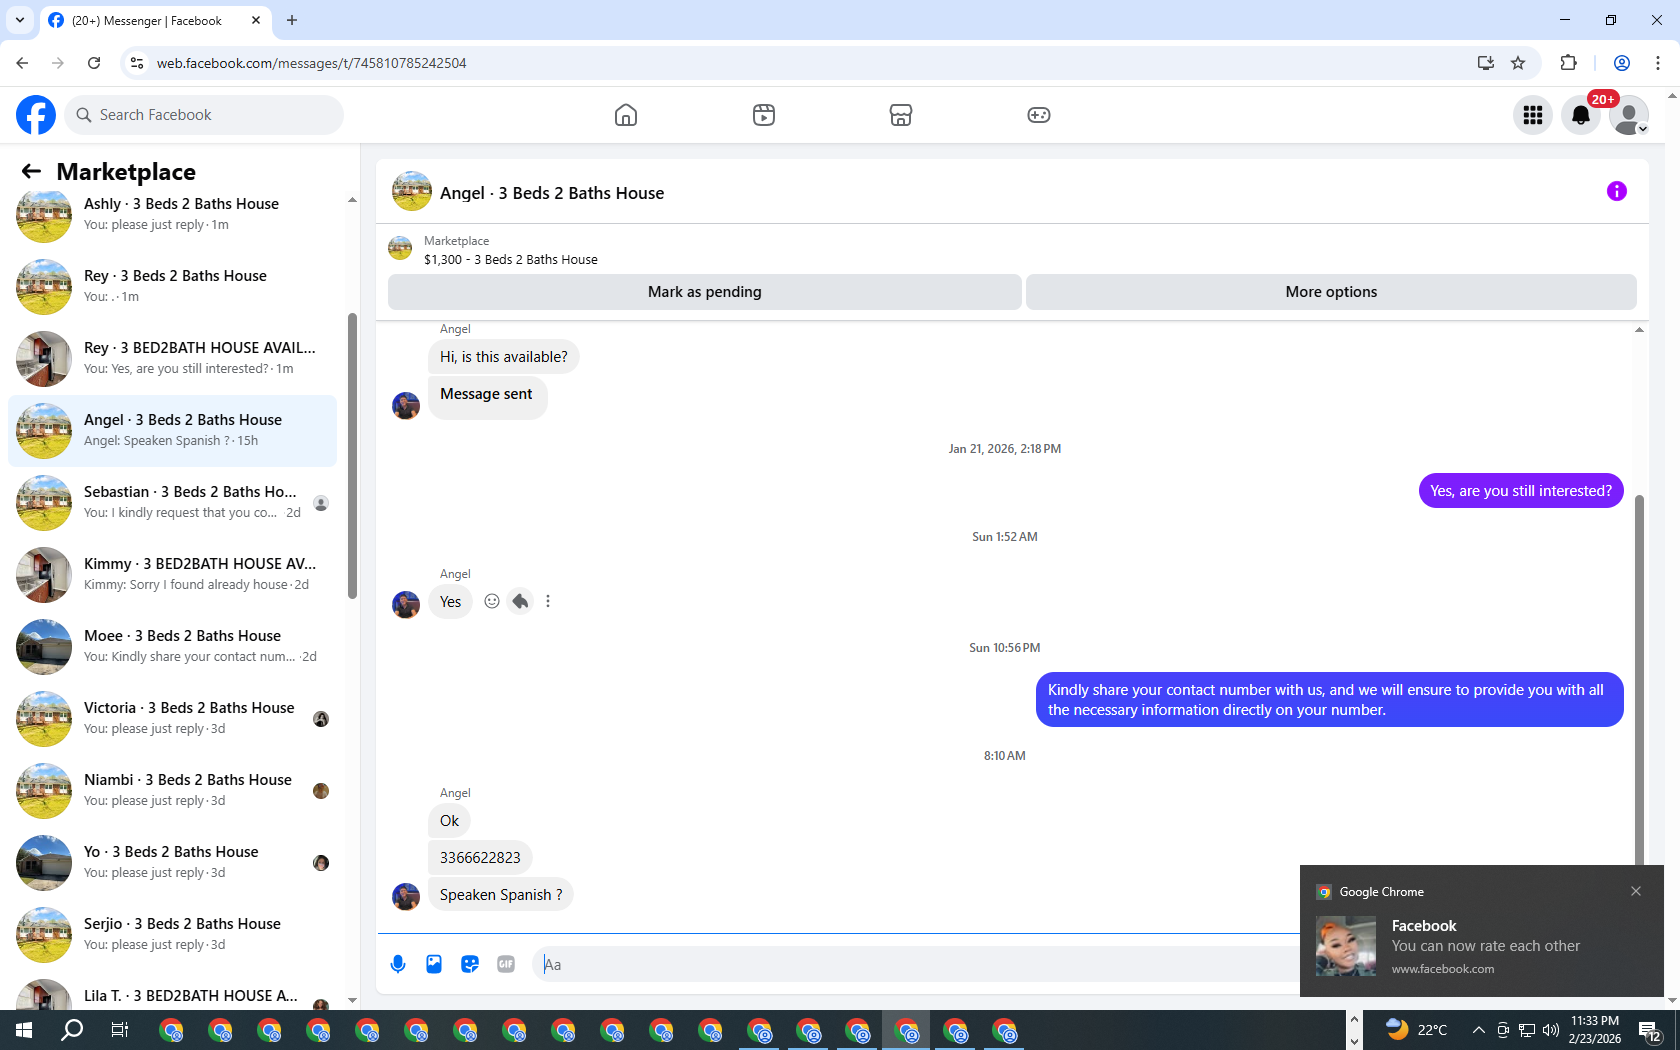Viewport: 1680px width, 1050px height.
Task: Choose a sticker icon
Action: 470,964
